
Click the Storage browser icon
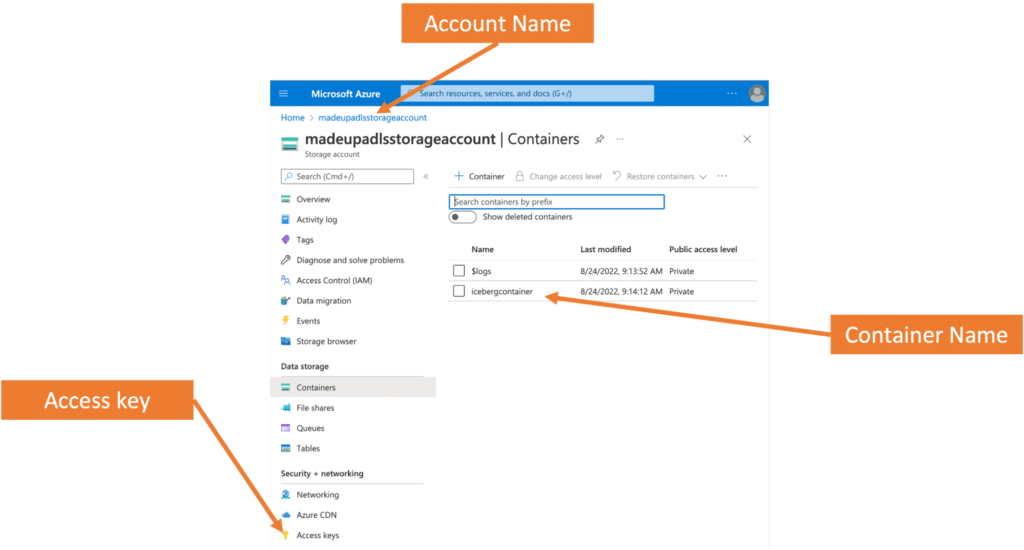[285, 341]
